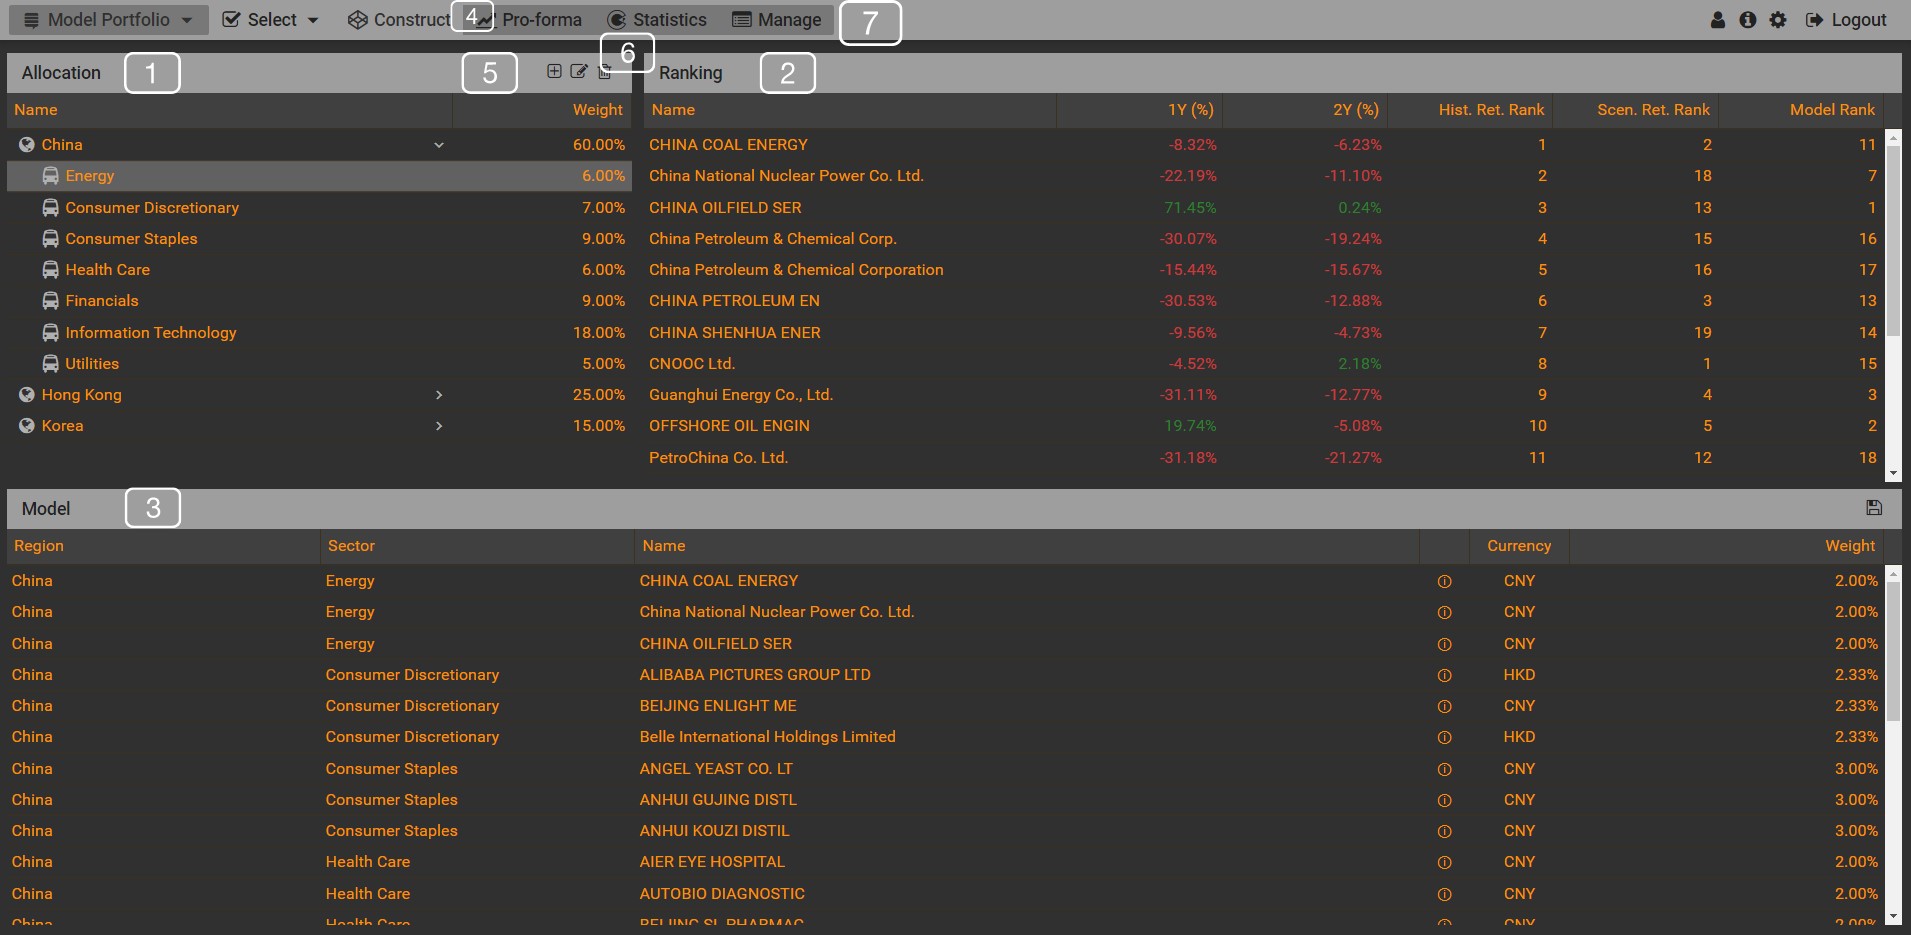The height and width of the screenshot is (935, 1911).
Task: Open the Model Portfolio dropdown
Action: (108, 20)
